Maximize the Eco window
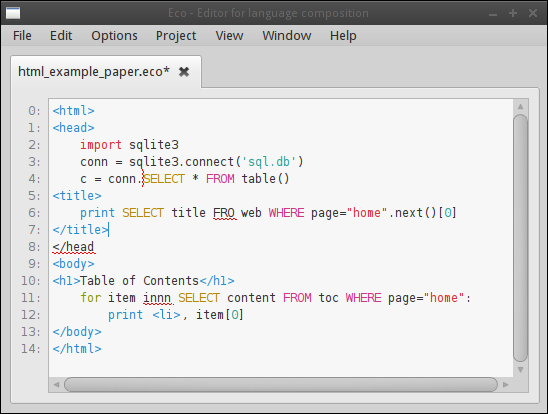The height and width of the screenshot is (414, 548). [x=513, y=13]
